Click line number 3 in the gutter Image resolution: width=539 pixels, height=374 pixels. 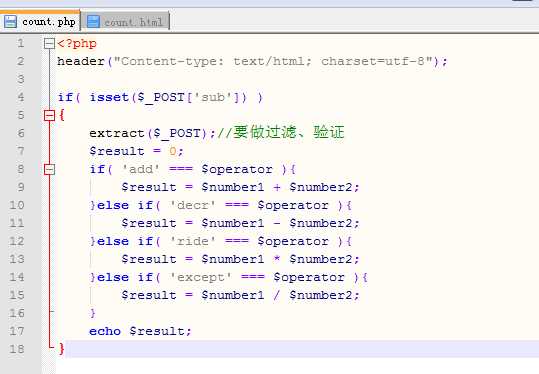pos(21,79)
